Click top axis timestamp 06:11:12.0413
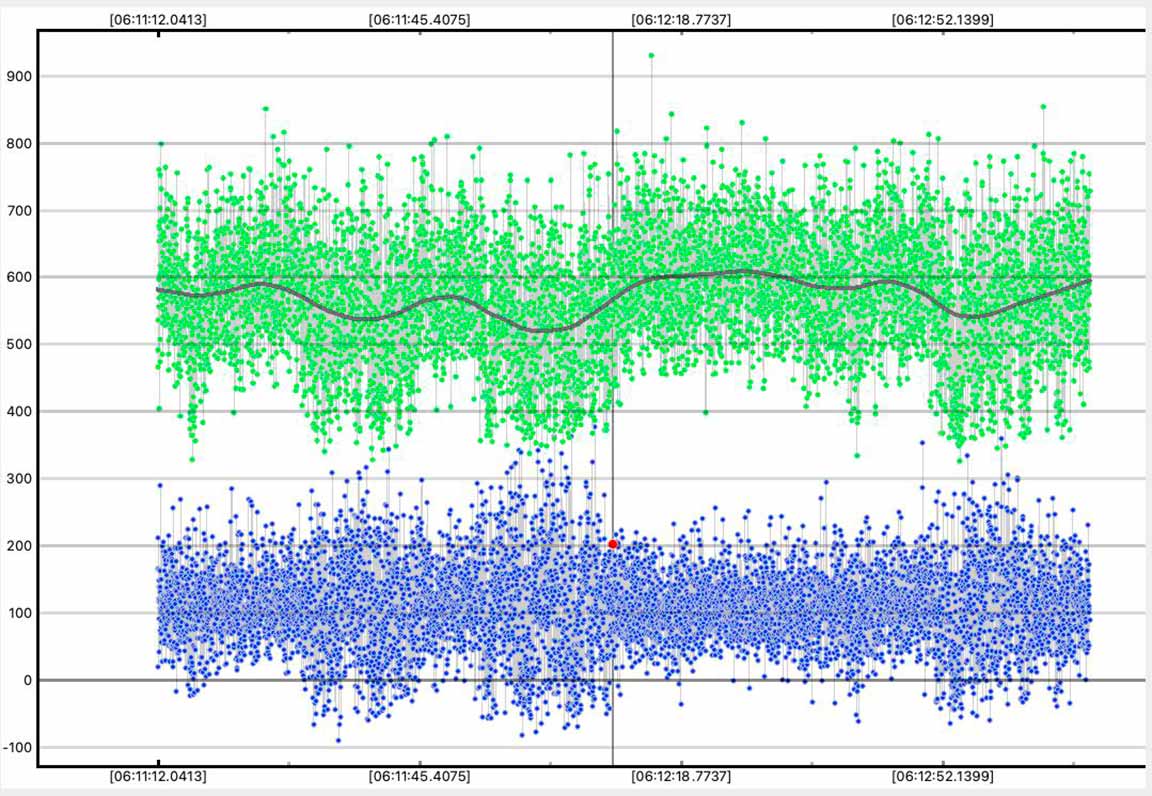The height and width of the screenshot is (796, 1152). click(158, 19)
